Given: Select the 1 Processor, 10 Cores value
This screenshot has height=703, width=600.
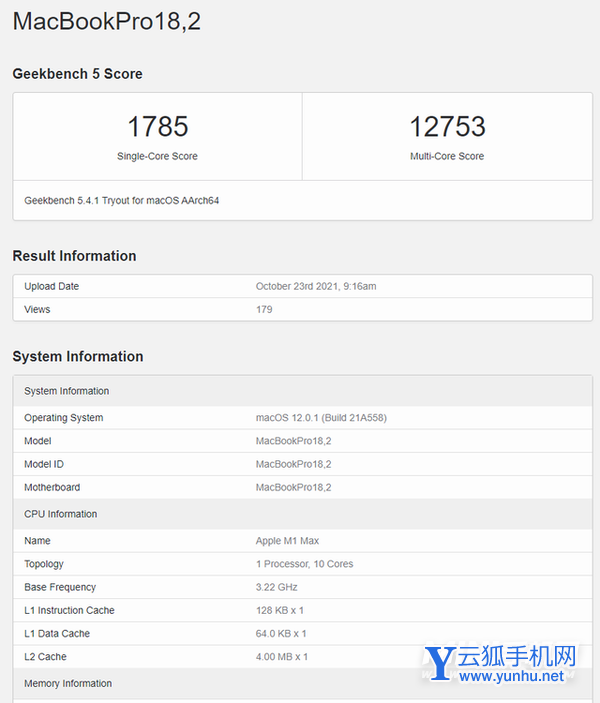Looking at the screenshot, I should (304, 564).
